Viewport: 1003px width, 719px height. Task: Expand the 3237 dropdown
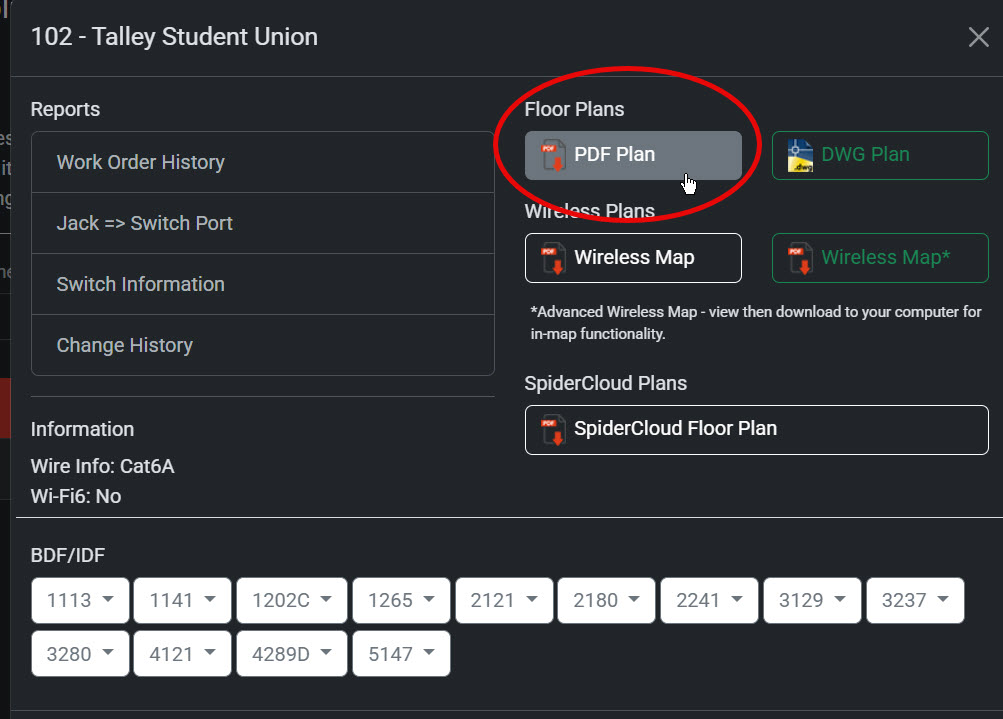coord(915,600)
